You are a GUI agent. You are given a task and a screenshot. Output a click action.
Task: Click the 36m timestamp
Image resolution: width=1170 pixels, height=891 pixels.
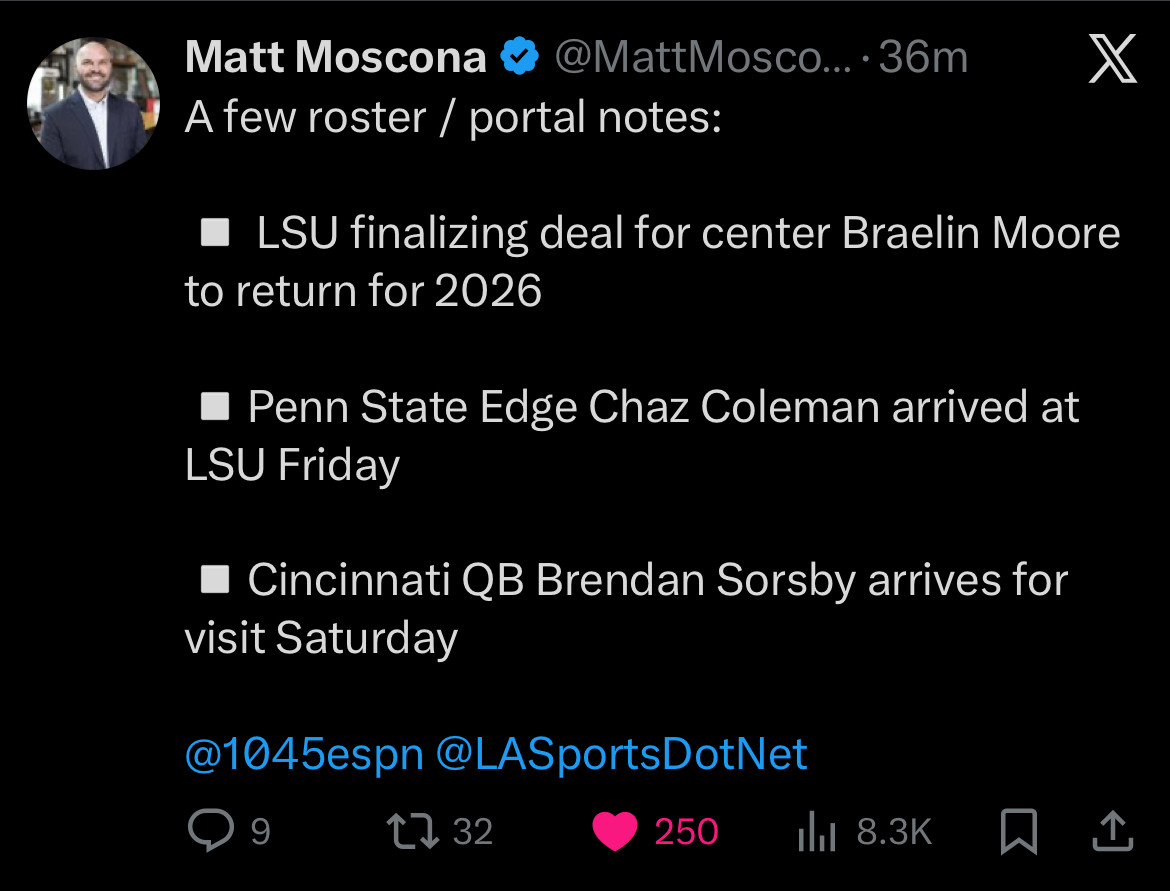[x=923, y=58]
